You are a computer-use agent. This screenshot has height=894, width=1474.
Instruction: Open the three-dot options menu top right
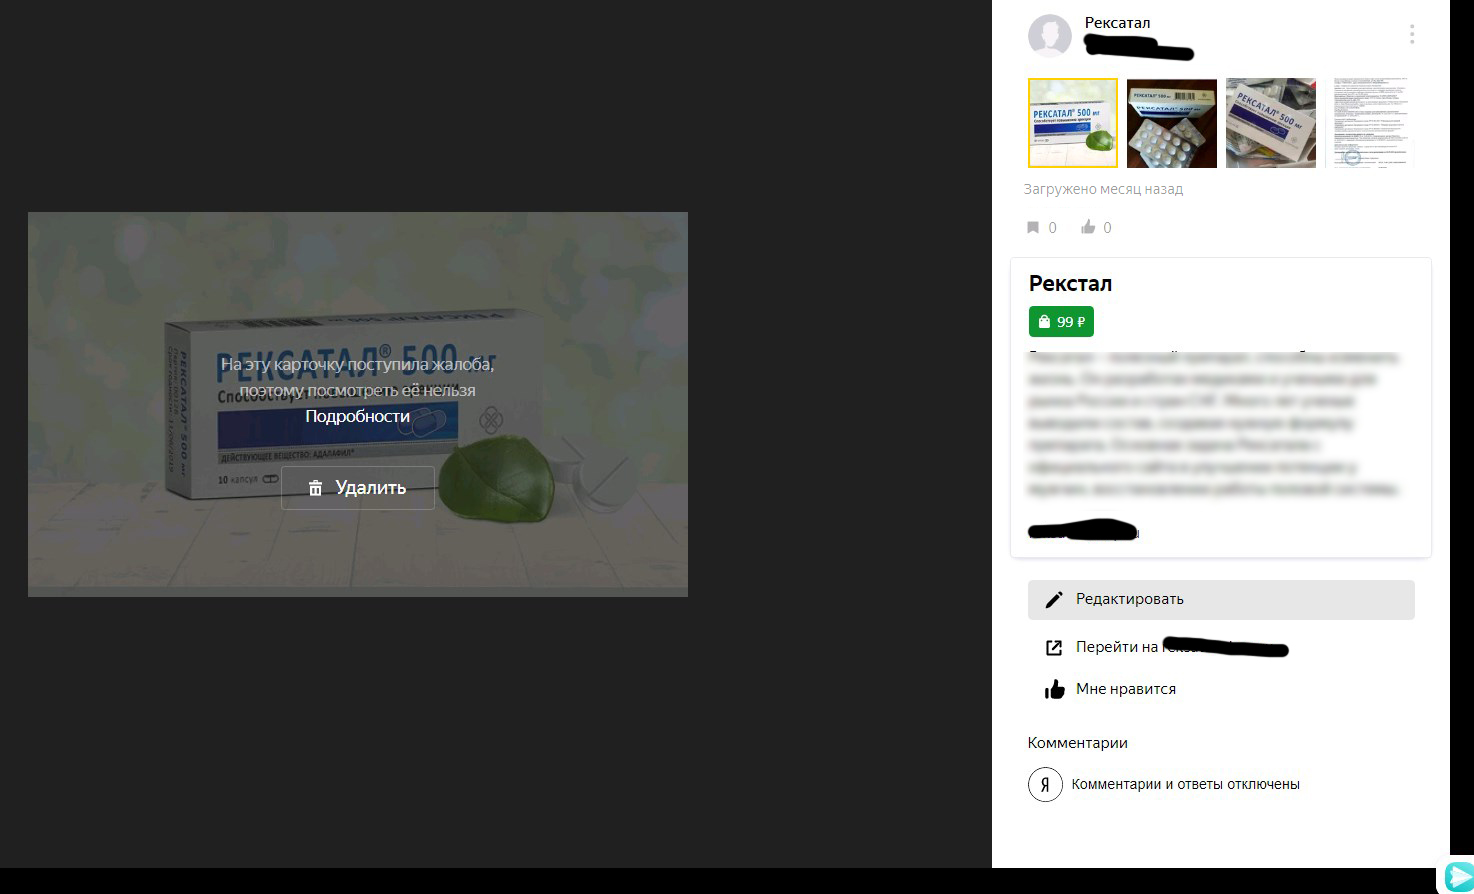1411,33
